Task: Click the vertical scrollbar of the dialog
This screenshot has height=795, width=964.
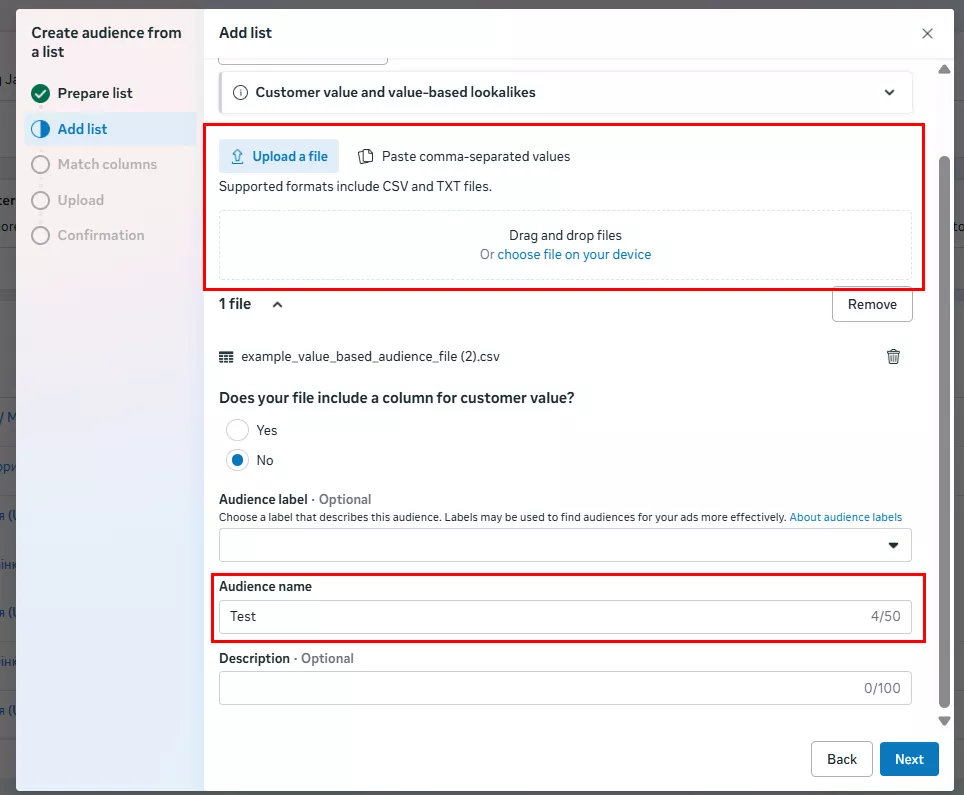Action: pos(944,430)
